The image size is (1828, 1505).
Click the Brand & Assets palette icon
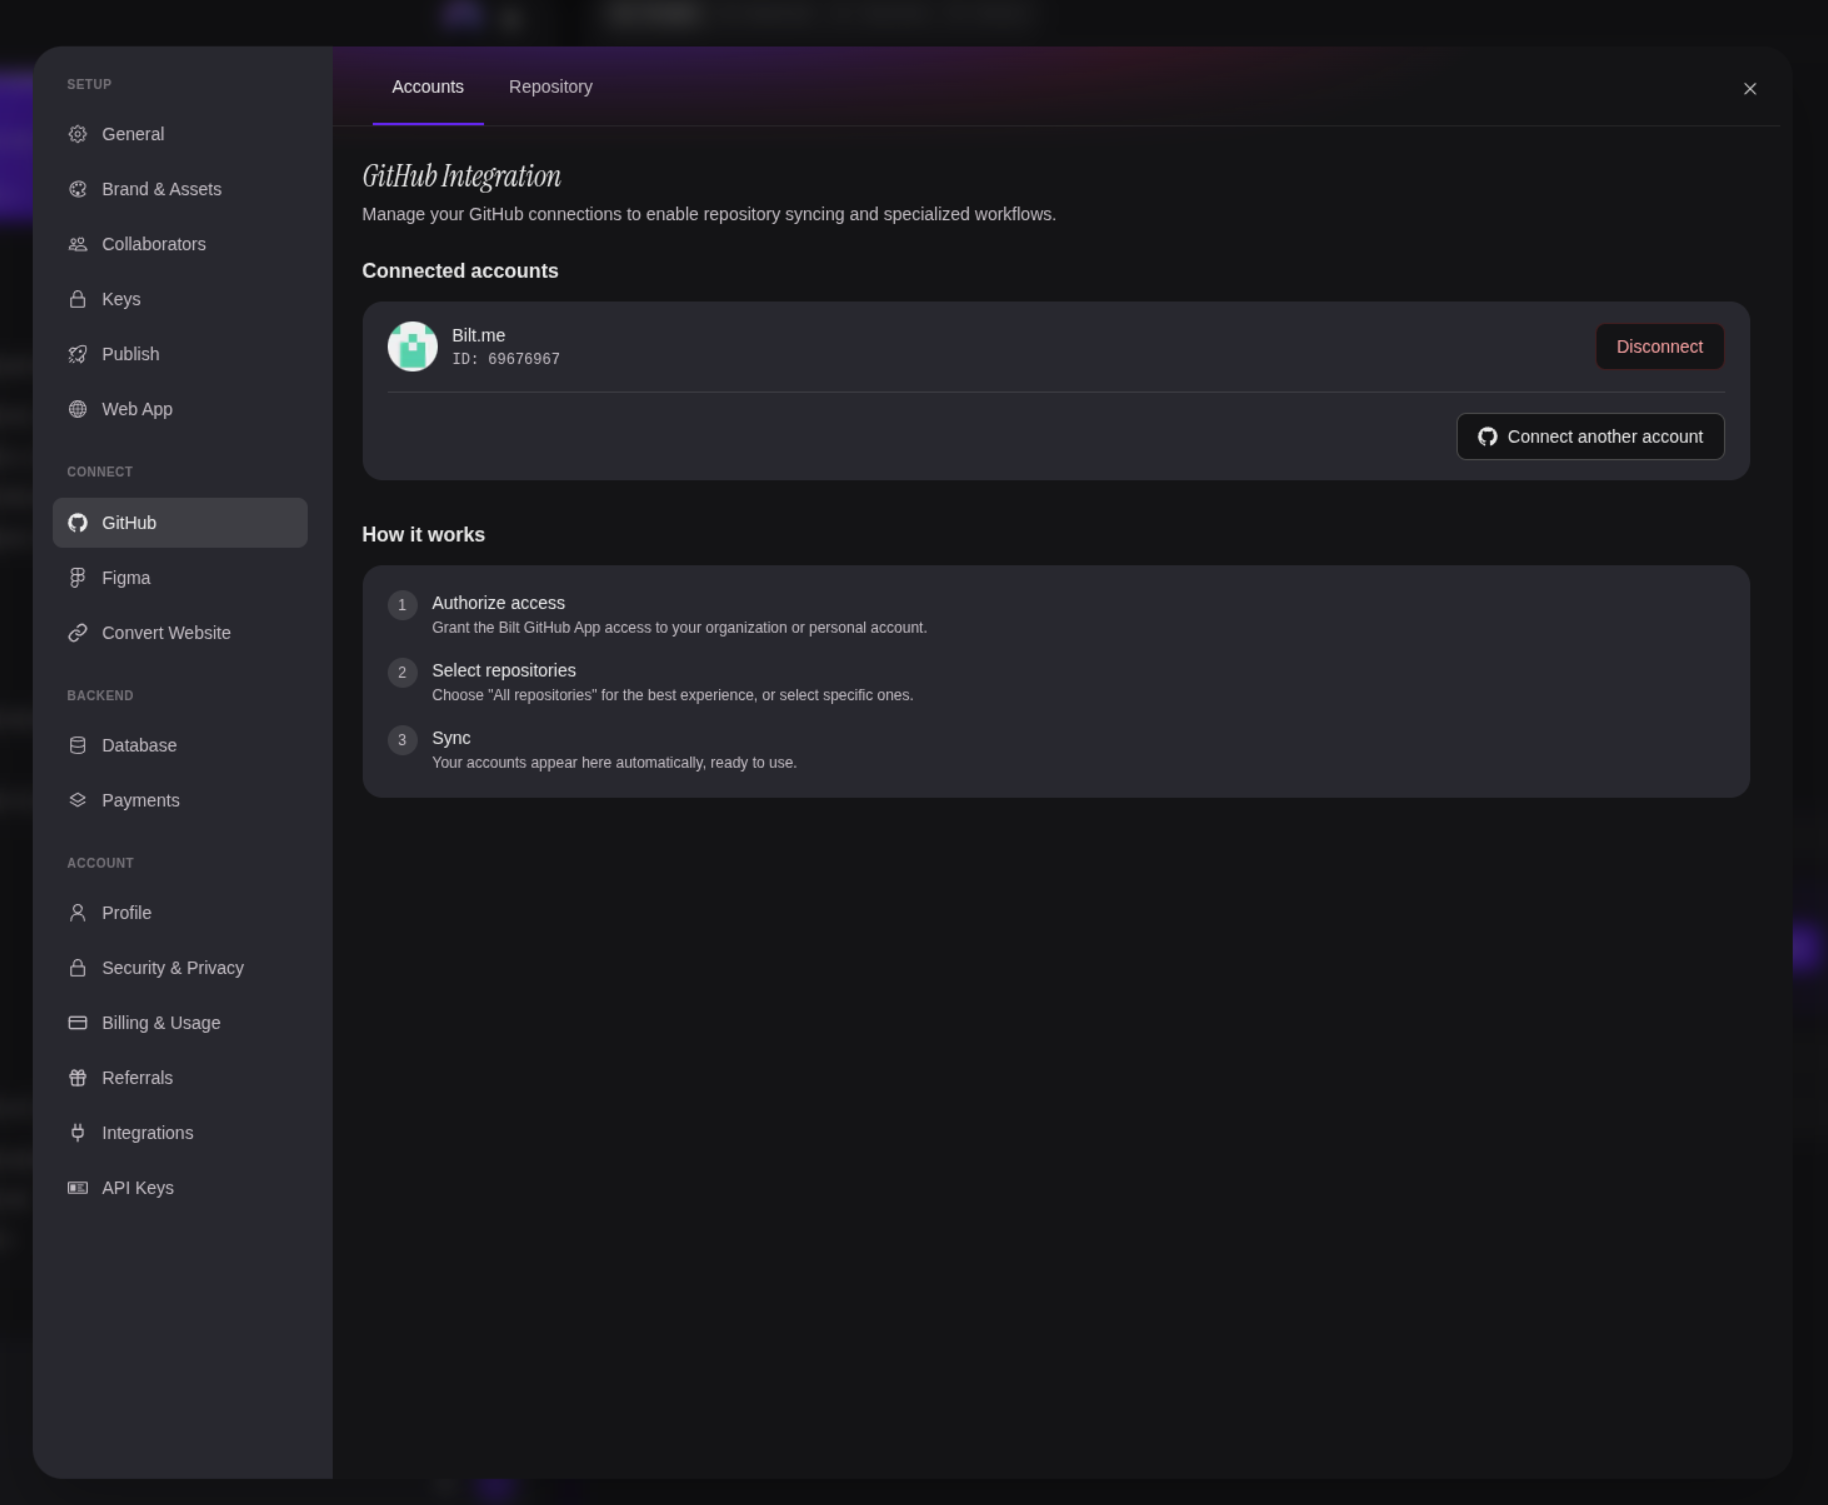(77, 189)
